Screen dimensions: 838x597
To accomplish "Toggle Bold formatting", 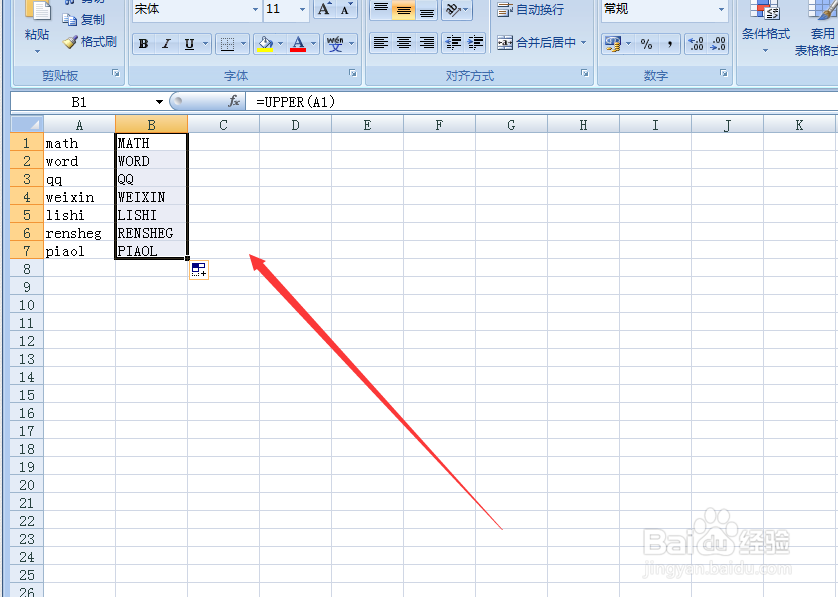I will click(143, 44).
